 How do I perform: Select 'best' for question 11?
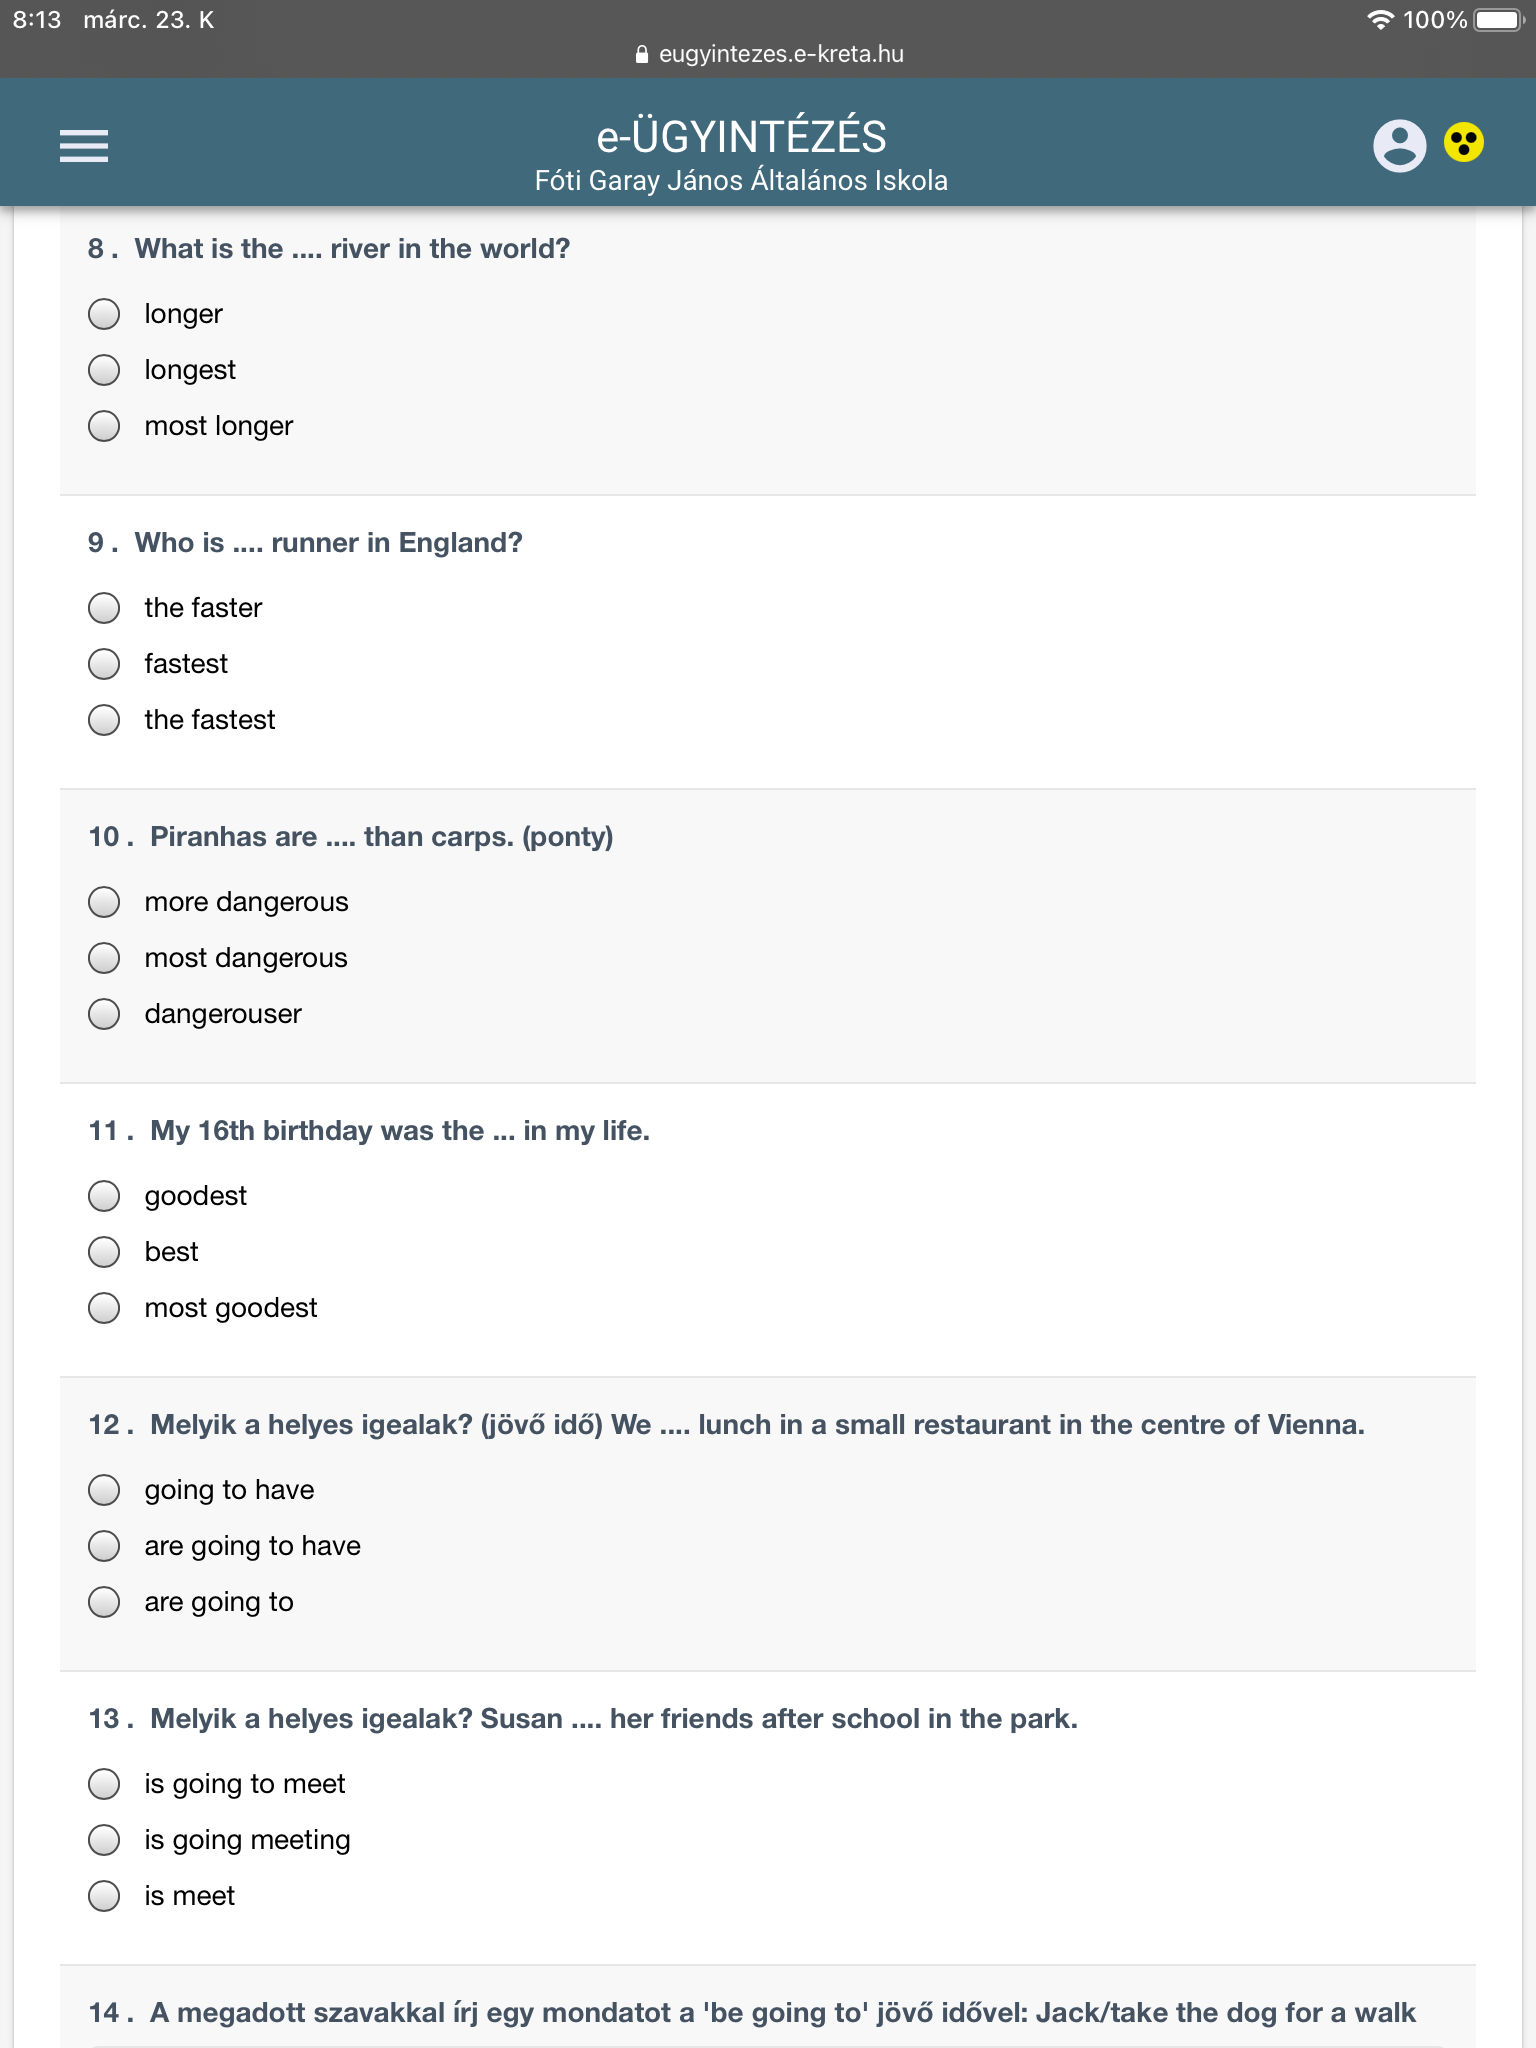(104, 1252)
